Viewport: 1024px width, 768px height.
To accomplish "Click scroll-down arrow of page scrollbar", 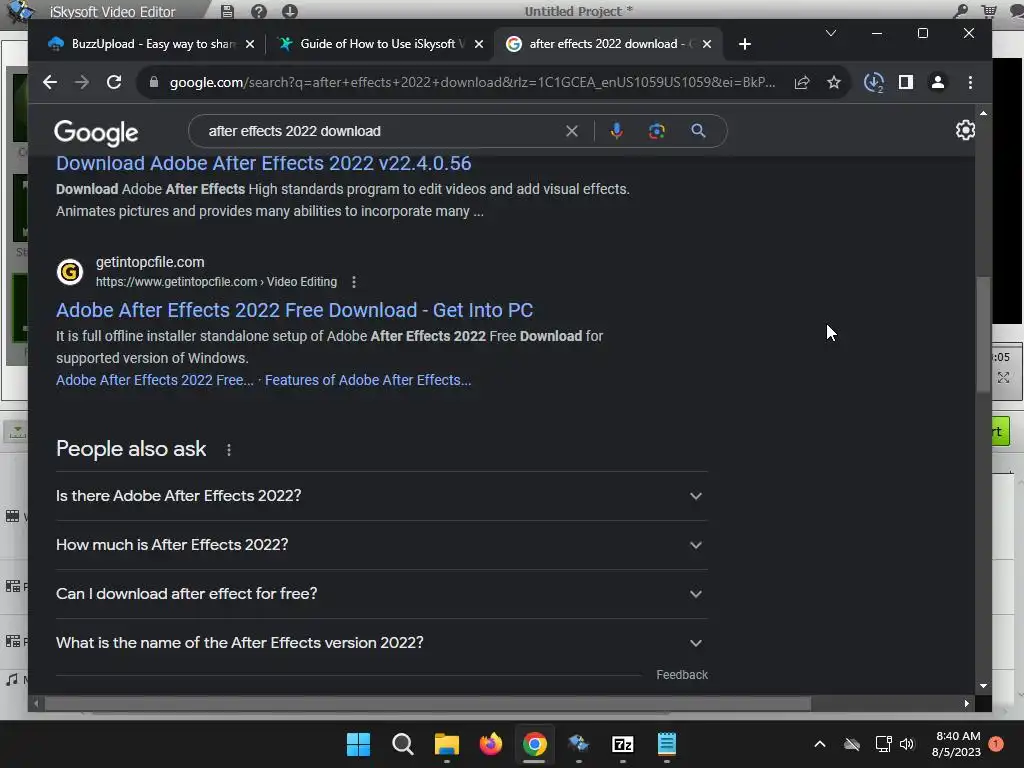I will click(x=983, y=686).
